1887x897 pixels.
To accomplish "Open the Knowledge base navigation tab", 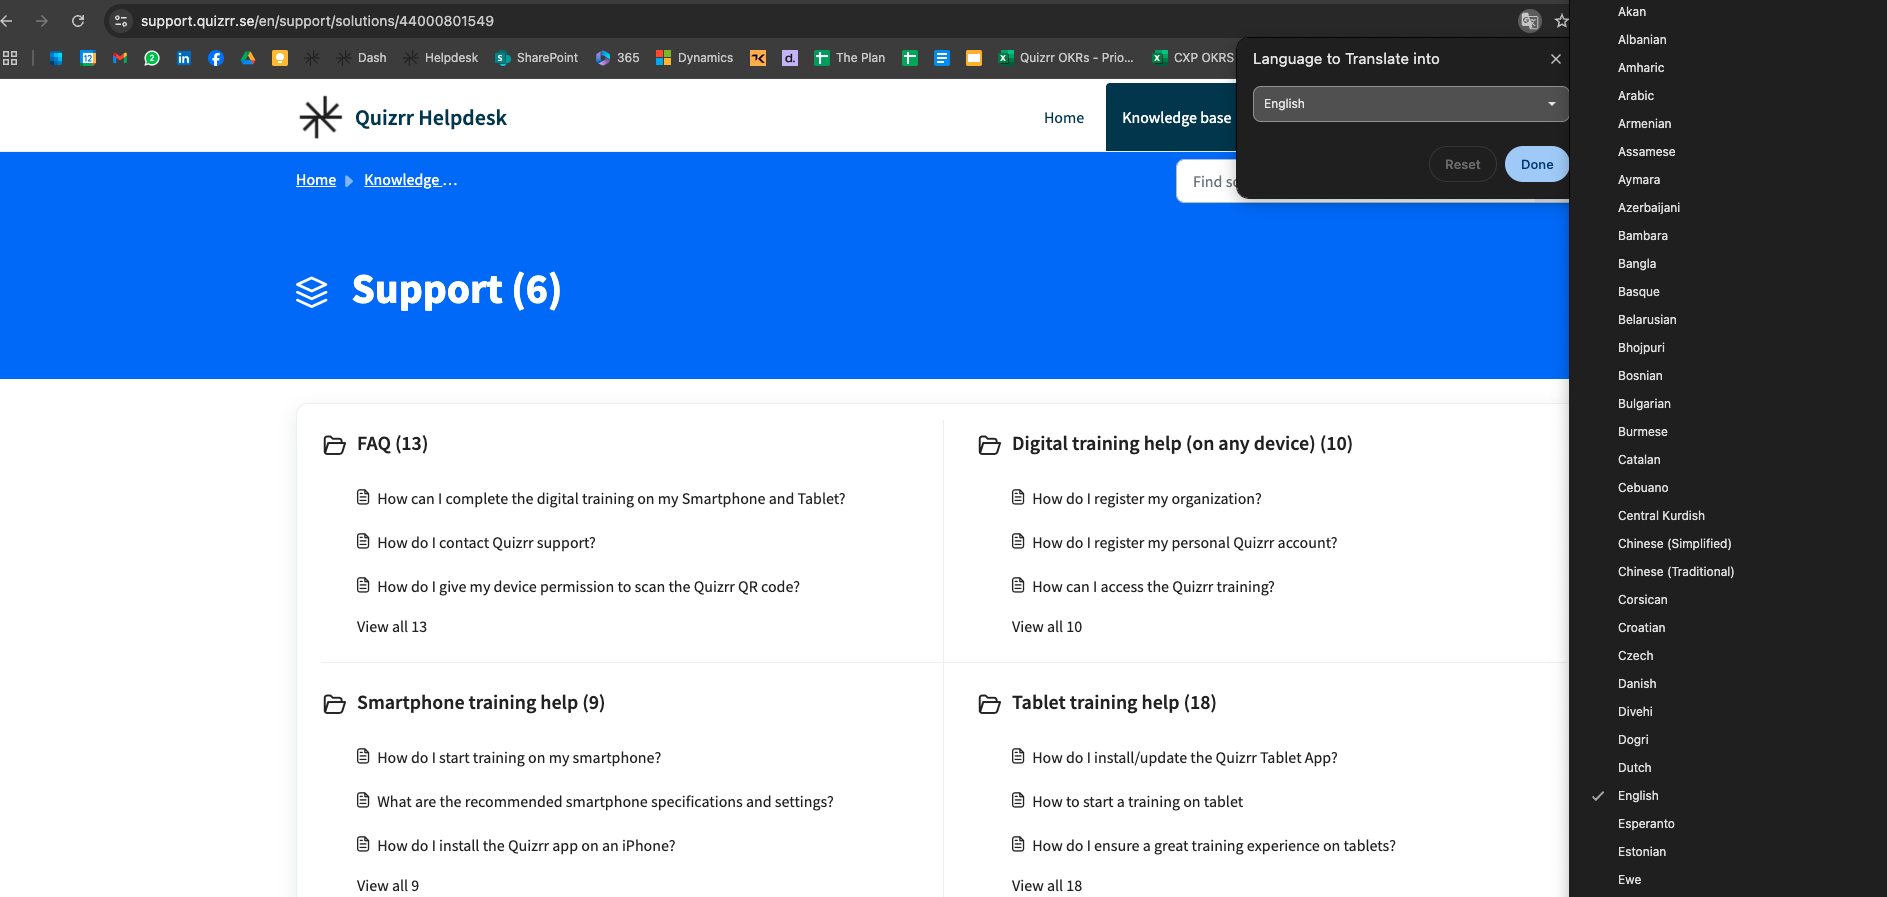I will point(1176,118).
